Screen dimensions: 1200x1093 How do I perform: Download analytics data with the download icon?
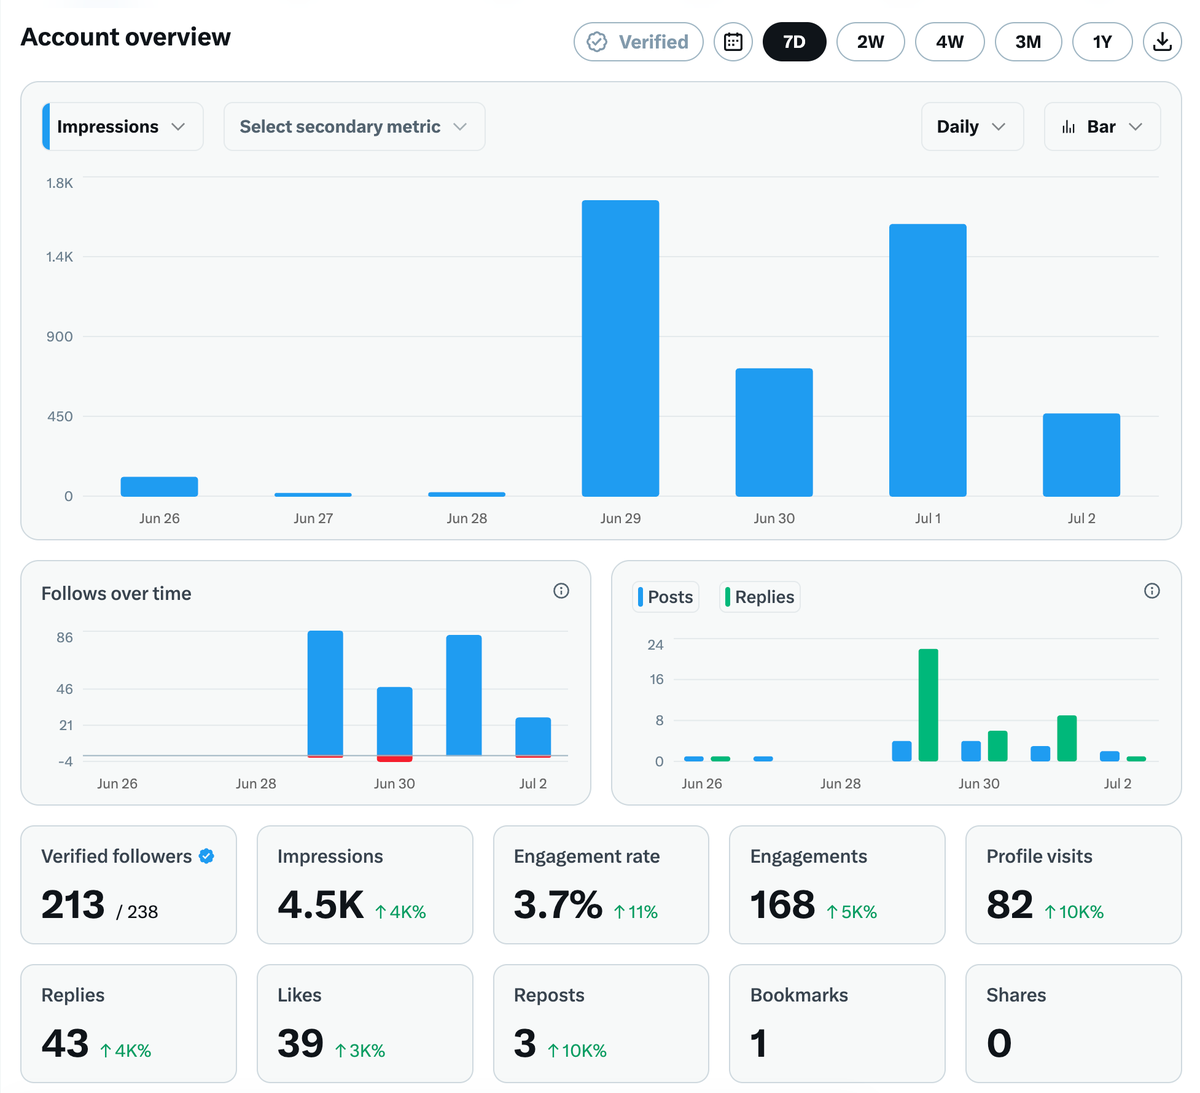pos(1162,42)
